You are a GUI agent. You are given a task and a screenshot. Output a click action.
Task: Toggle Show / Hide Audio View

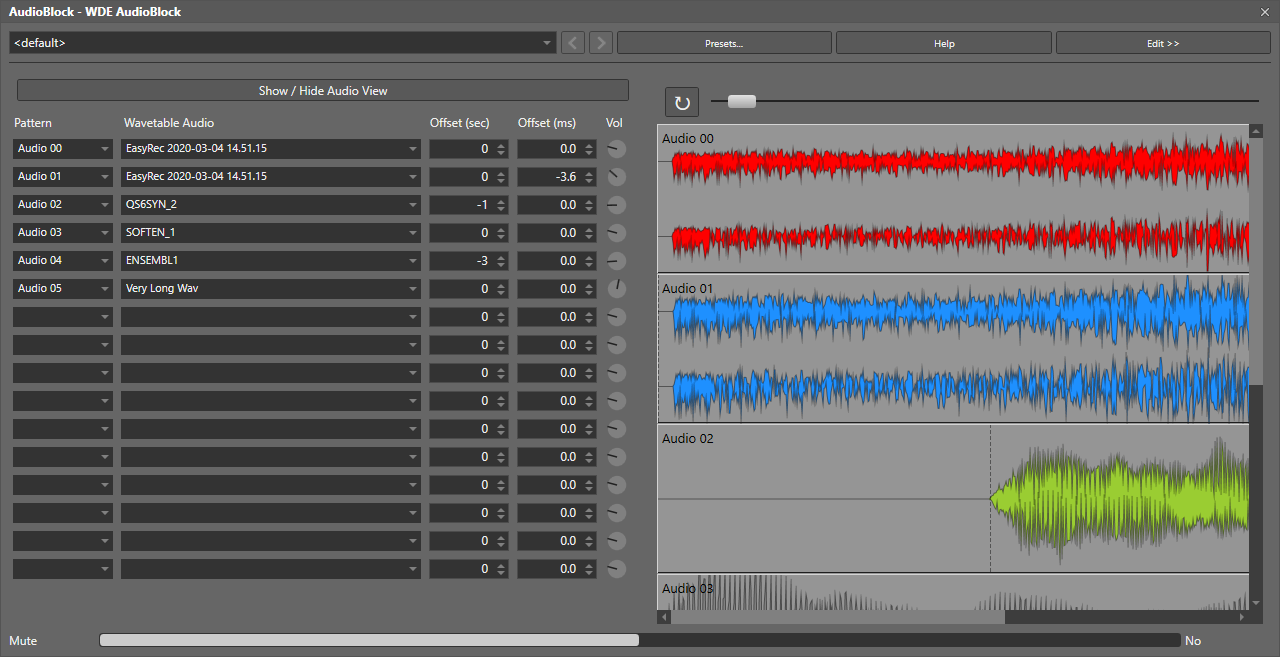[x=322, y=90]
